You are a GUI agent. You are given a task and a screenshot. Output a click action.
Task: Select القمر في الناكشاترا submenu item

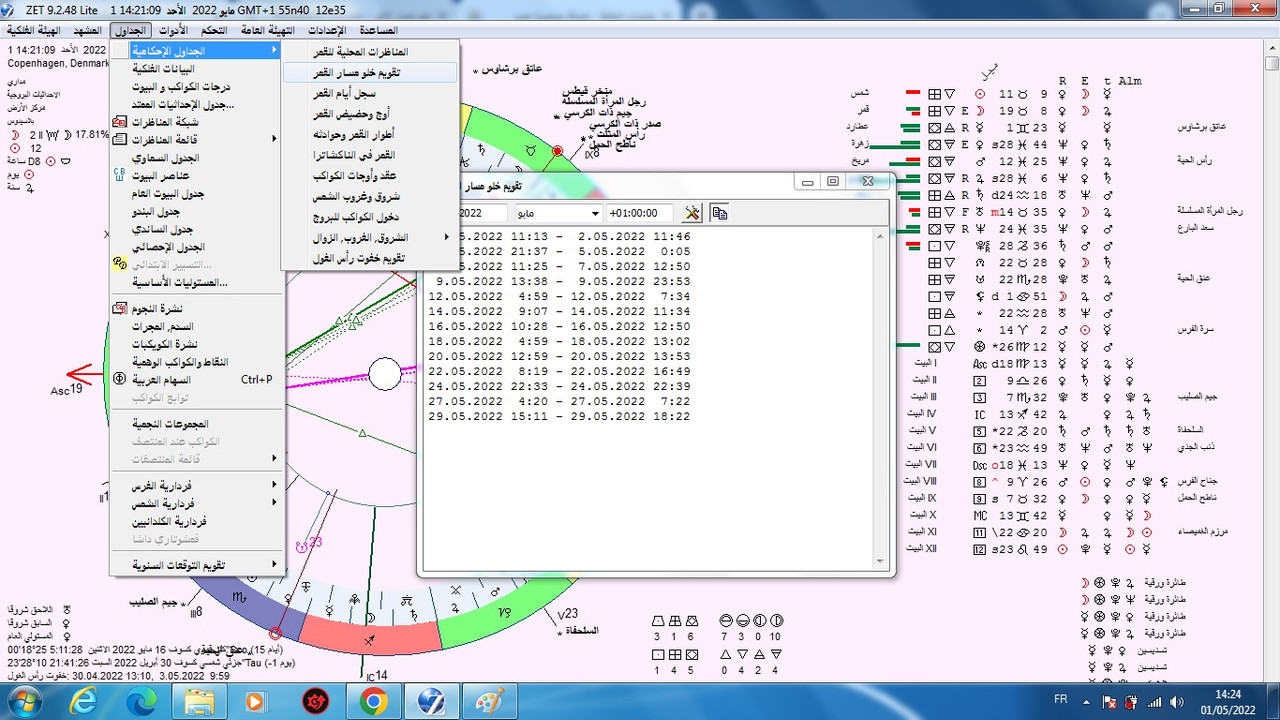(369, 155)
